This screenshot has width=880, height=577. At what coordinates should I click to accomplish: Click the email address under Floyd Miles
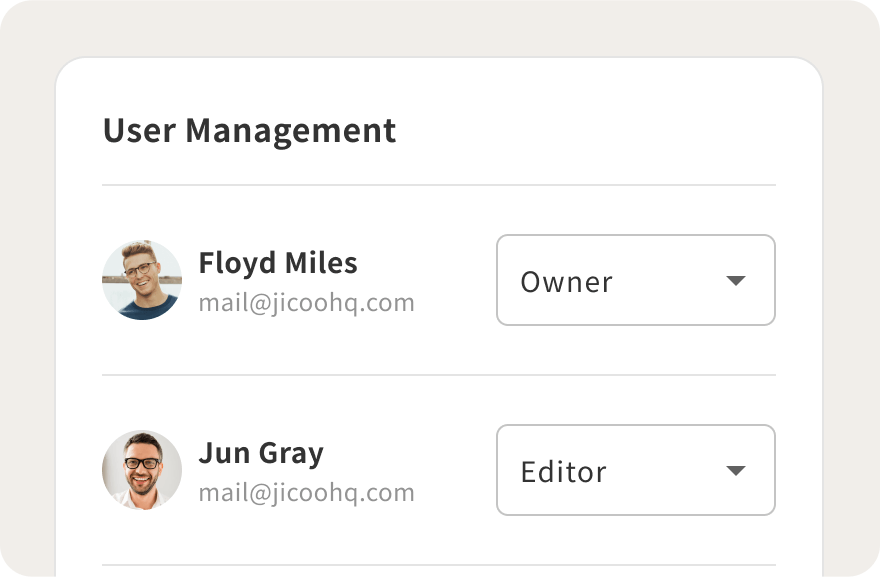coord(306,302)
